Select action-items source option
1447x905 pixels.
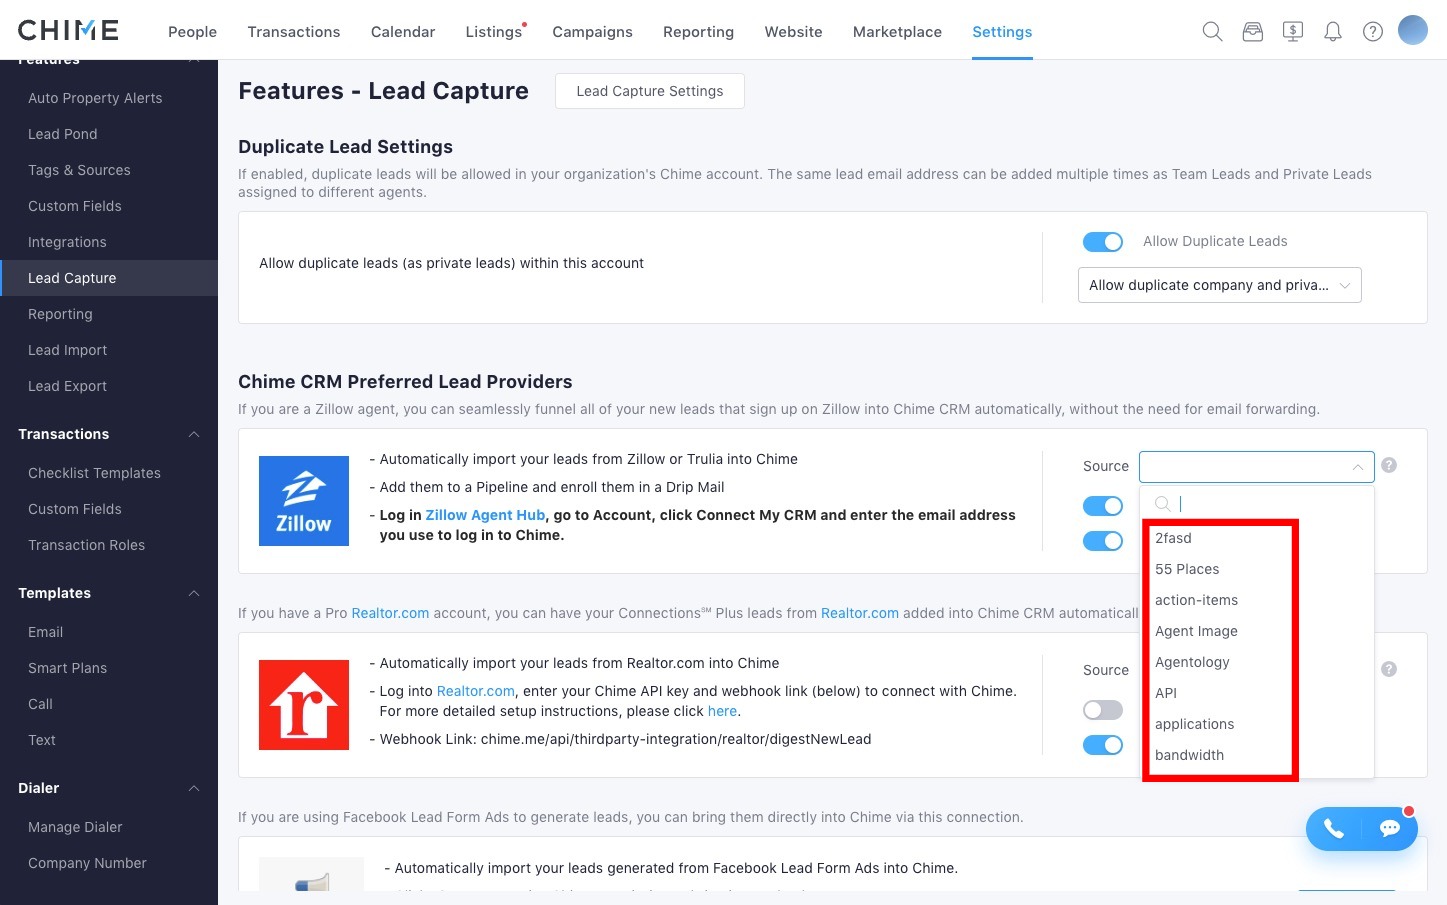1257,600
